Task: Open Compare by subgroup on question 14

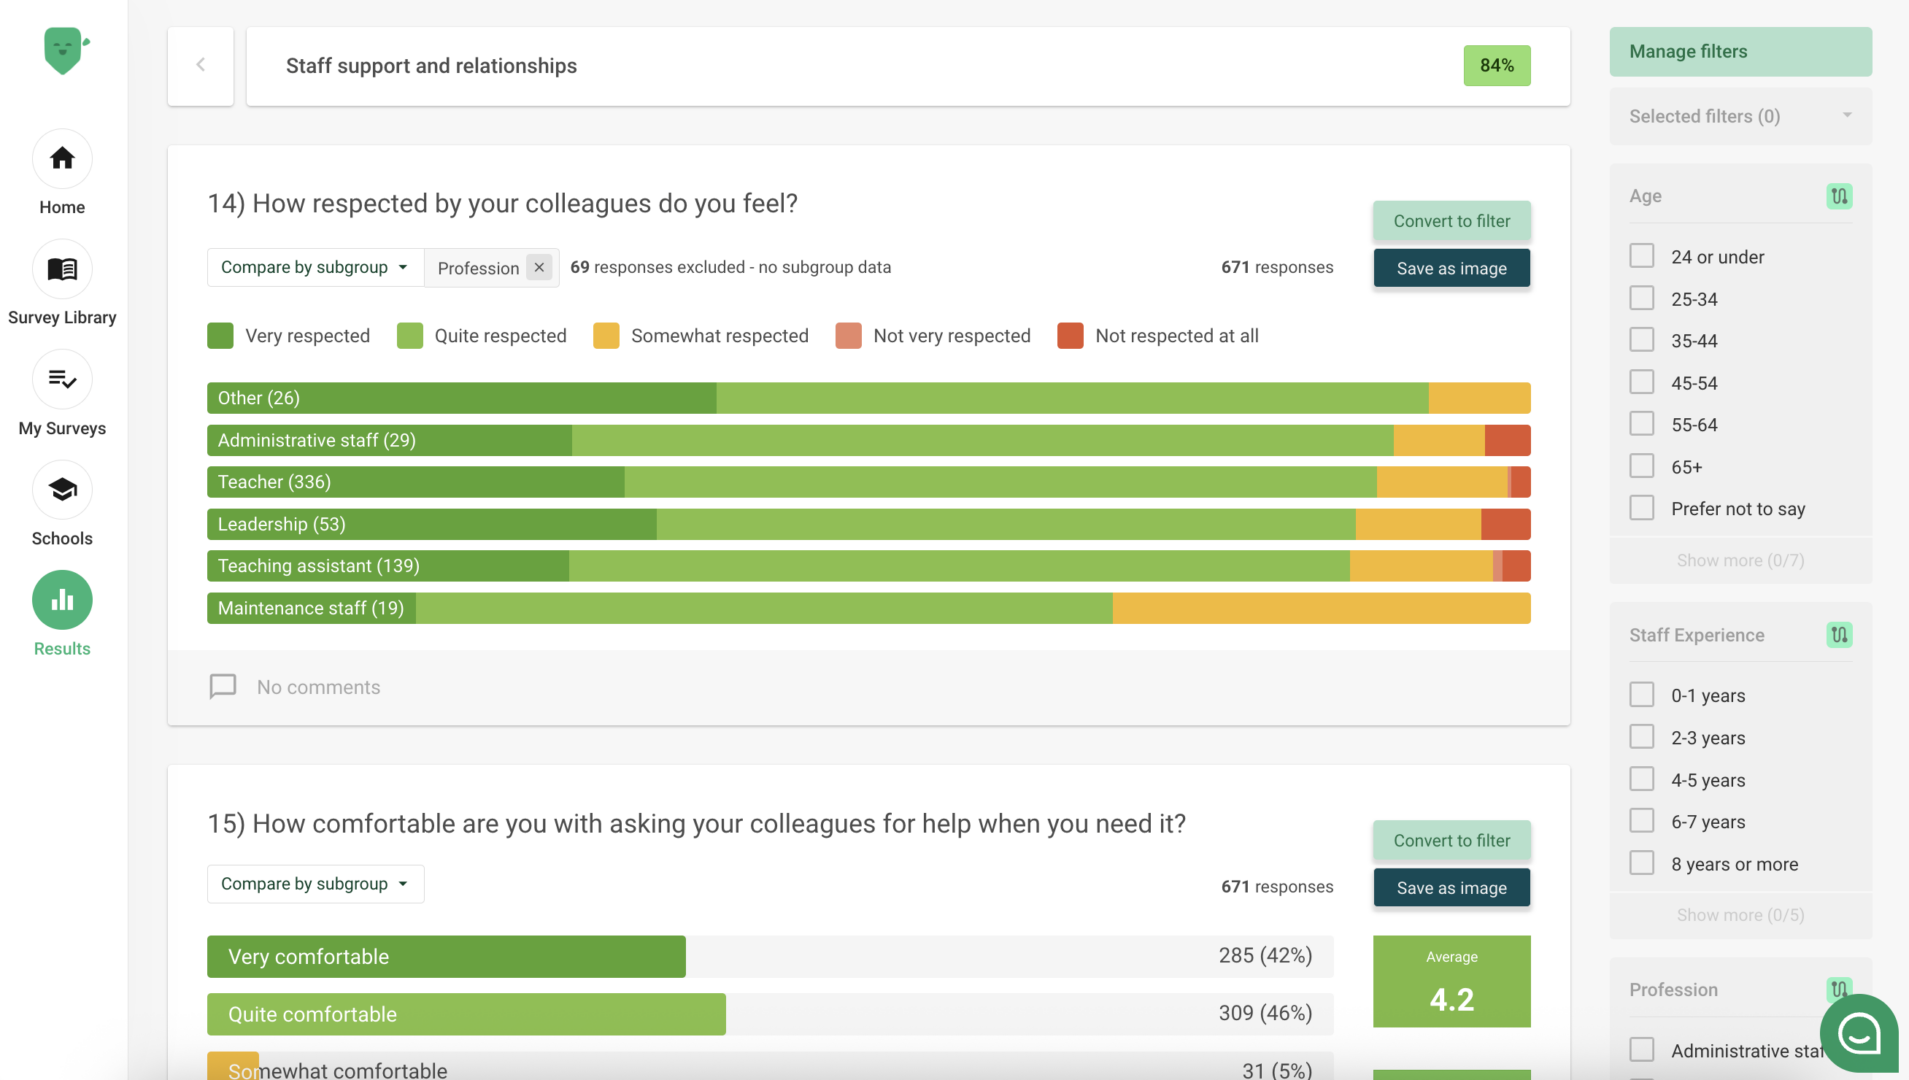Action: pos(314,267)
